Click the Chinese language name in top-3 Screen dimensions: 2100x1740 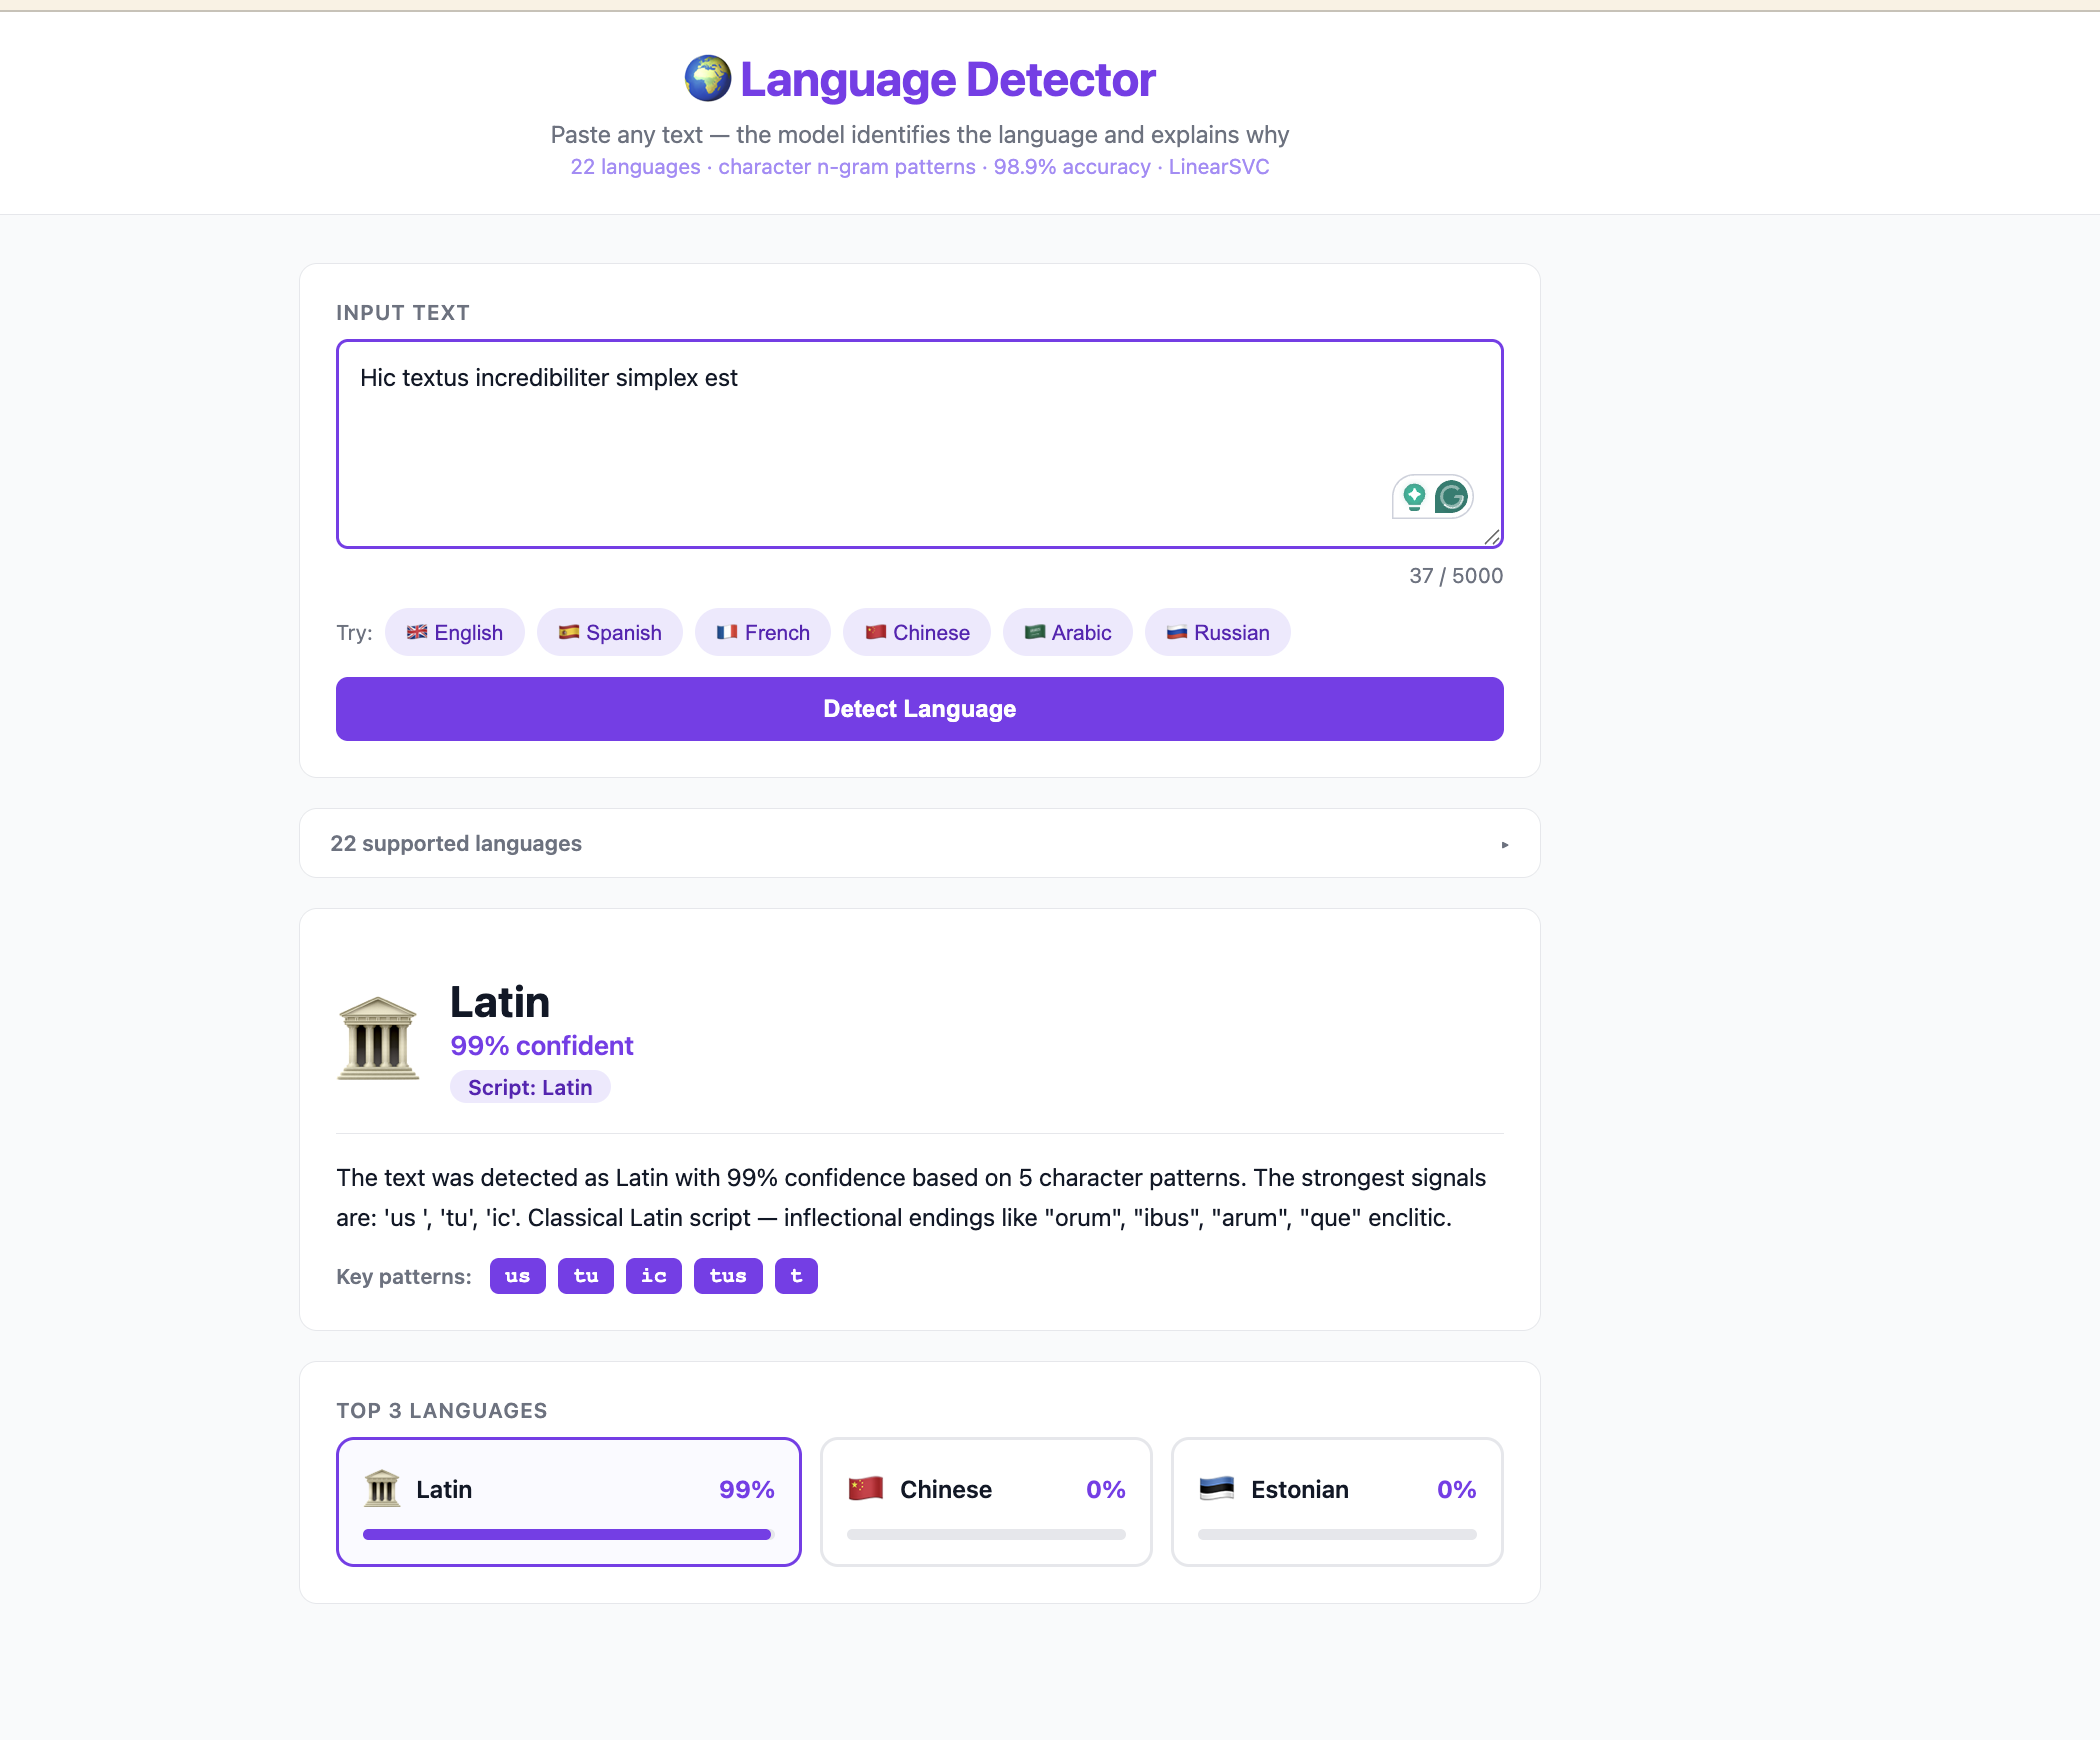pos(946,1489)
